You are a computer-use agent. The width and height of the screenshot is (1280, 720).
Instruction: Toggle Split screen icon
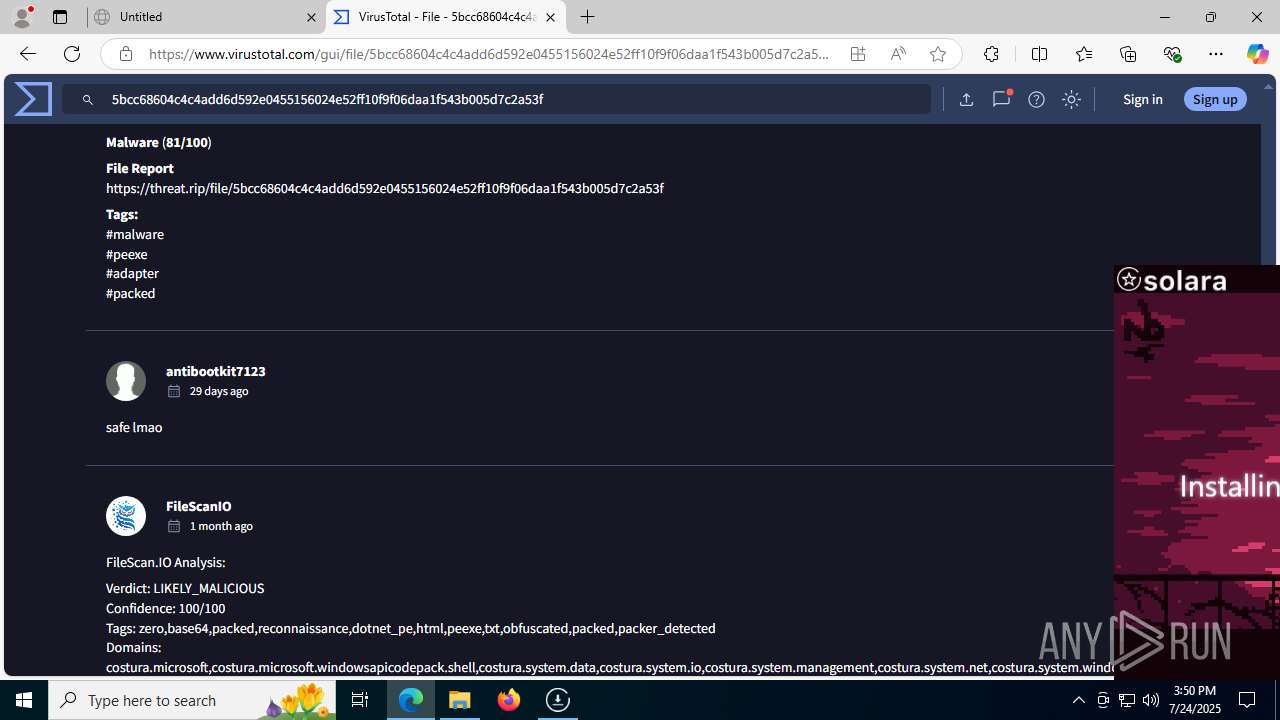(x=1039, y=54)
